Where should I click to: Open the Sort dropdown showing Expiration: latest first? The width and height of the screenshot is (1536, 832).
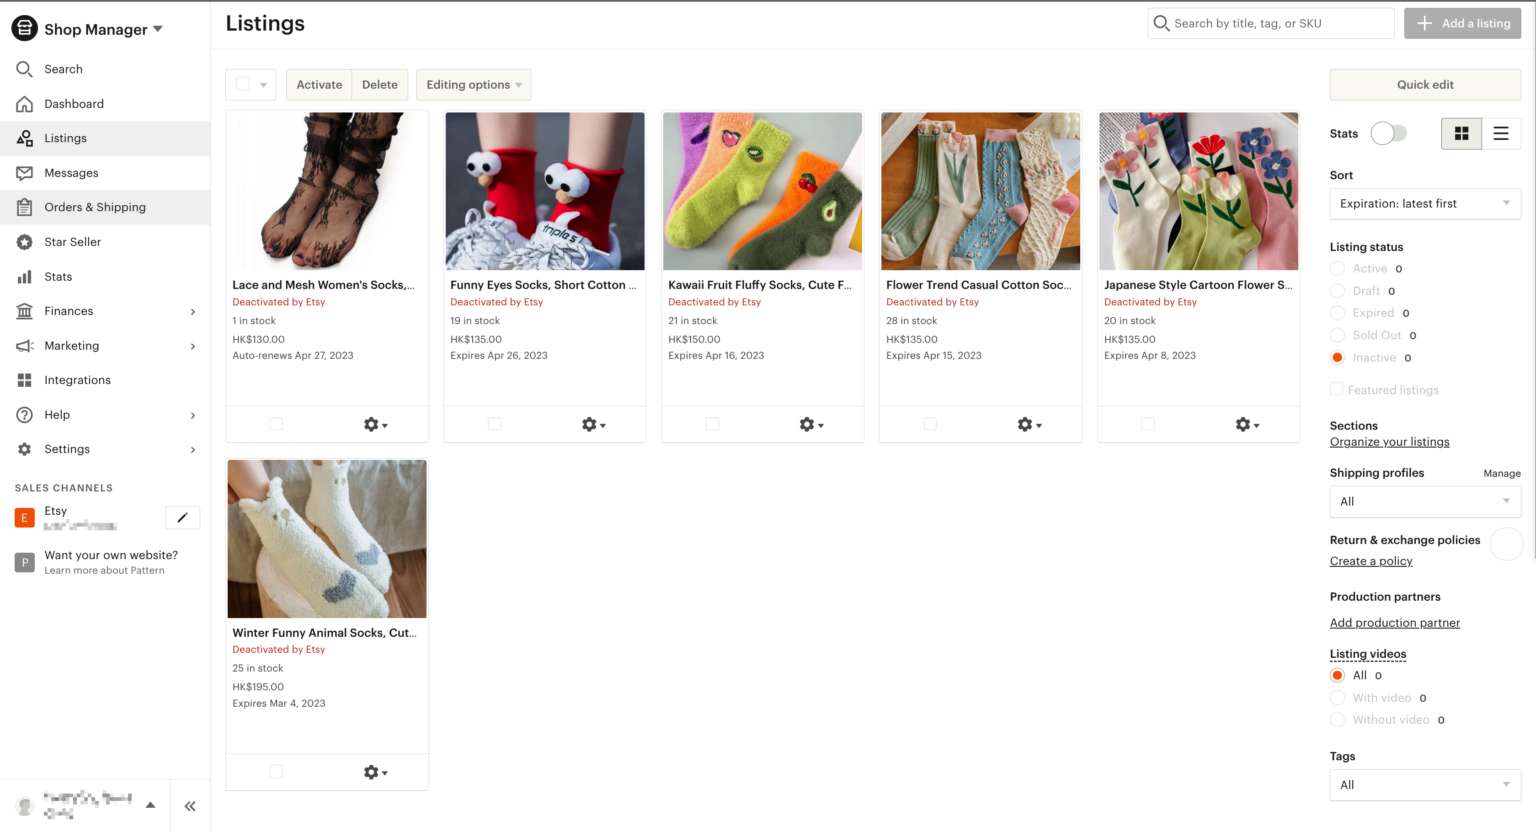pyautogui.click(x=1424, y=203)
